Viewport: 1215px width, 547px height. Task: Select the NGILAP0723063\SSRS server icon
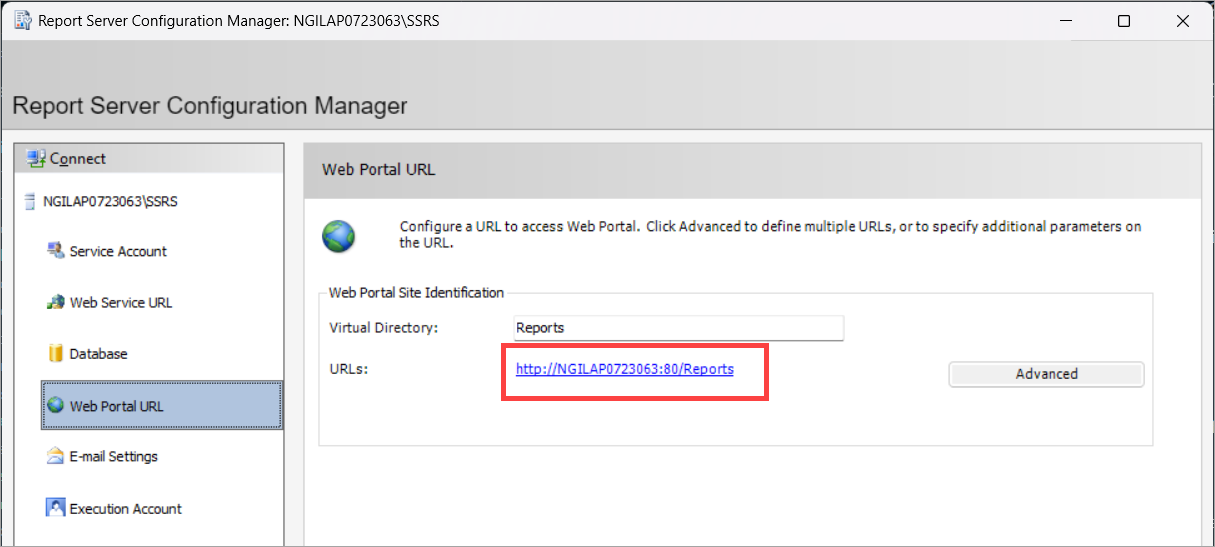31,201
